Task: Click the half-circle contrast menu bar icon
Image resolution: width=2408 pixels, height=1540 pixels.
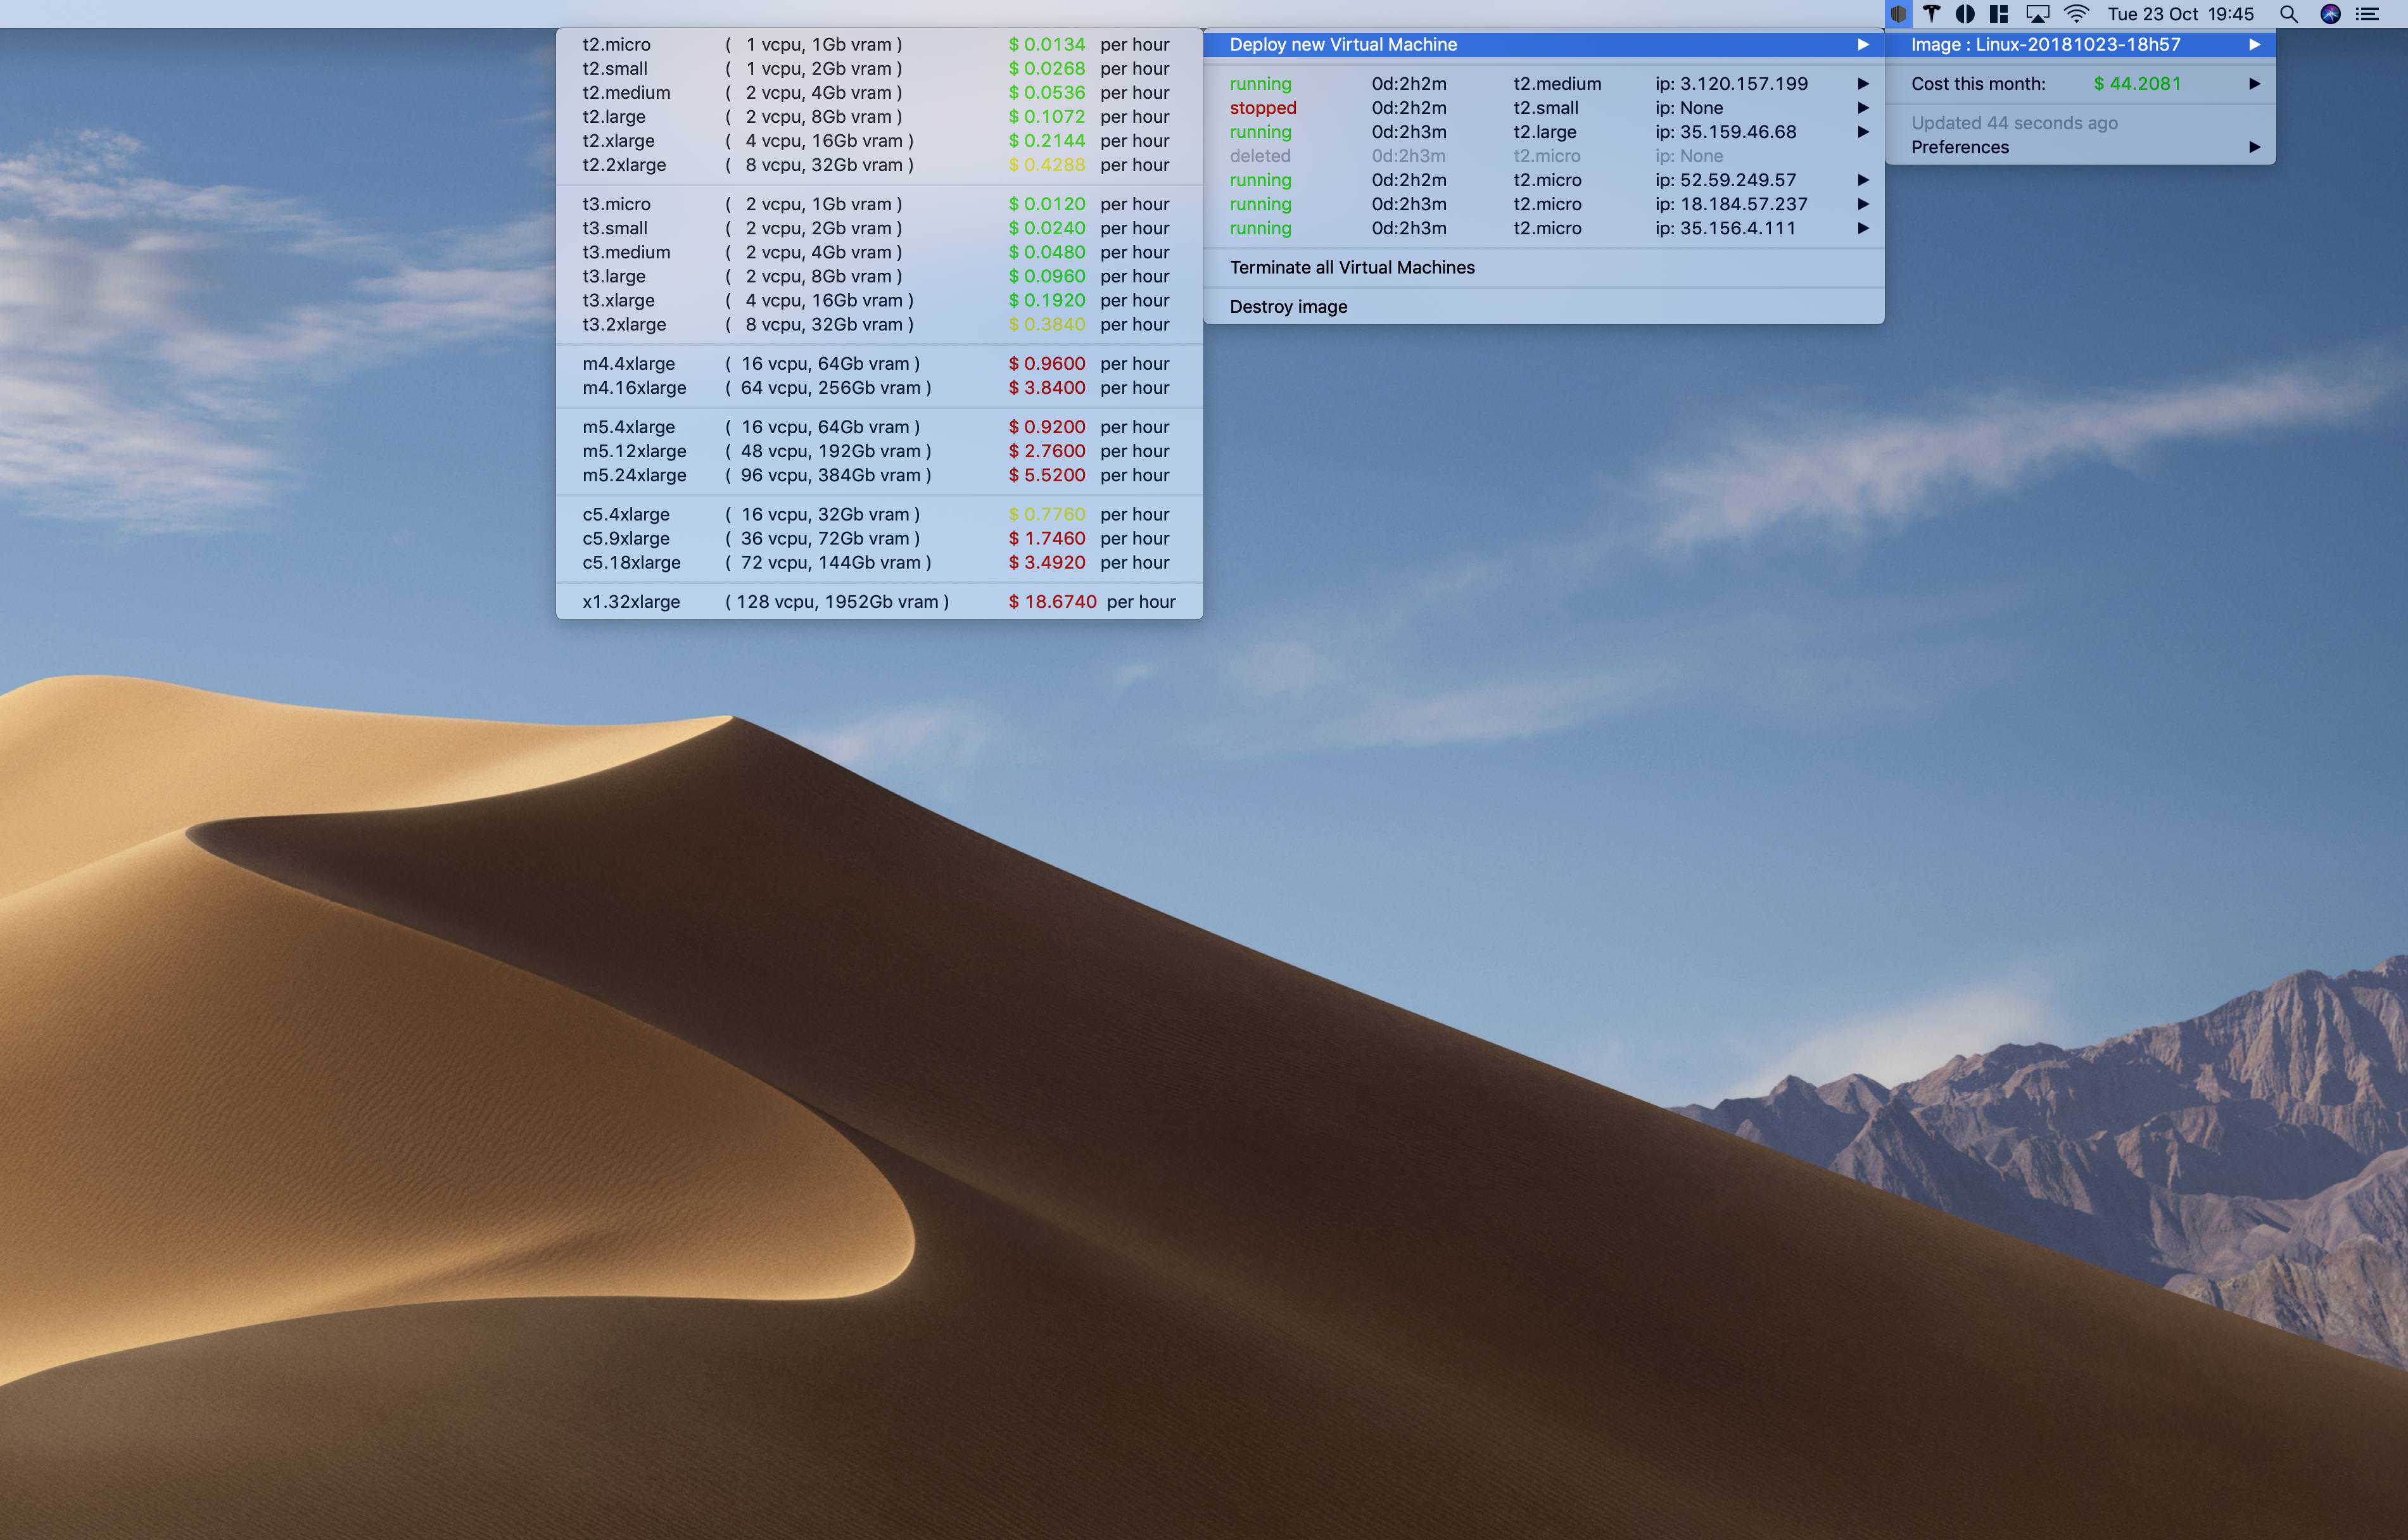Action: coord(1965,14)
